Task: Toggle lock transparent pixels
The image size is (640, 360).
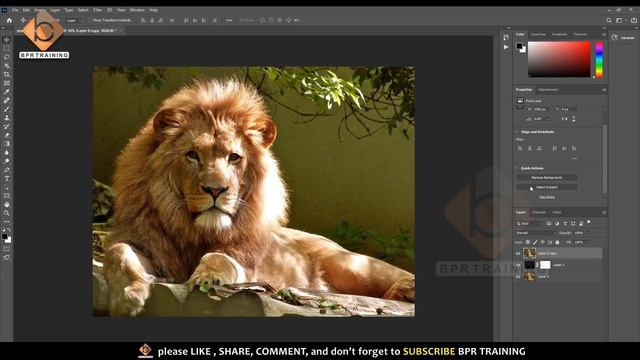Action: pos(528,242)
